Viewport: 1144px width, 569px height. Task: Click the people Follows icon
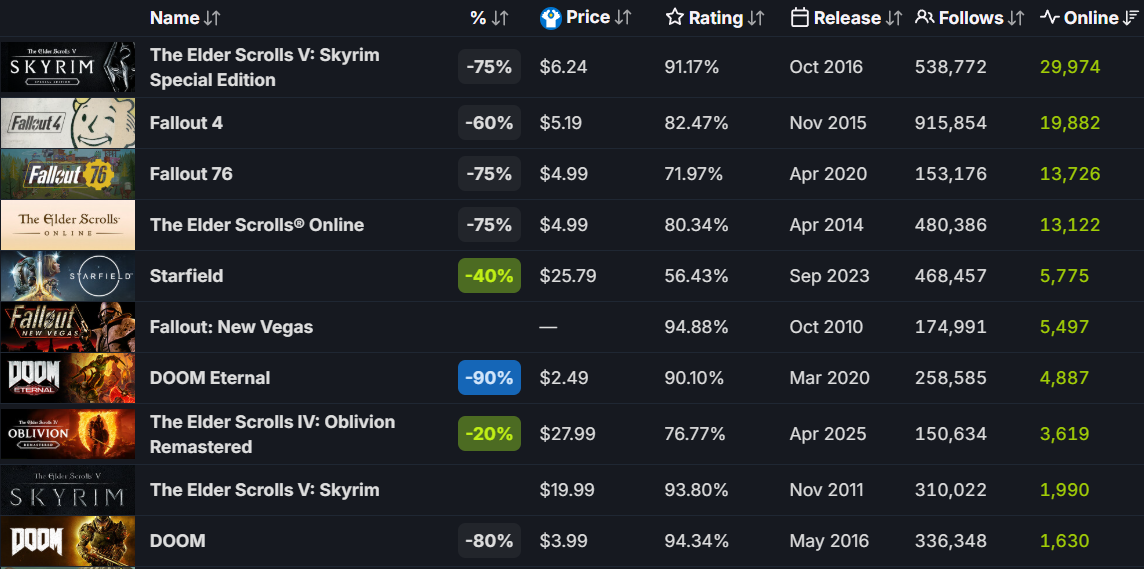[925, 18]
